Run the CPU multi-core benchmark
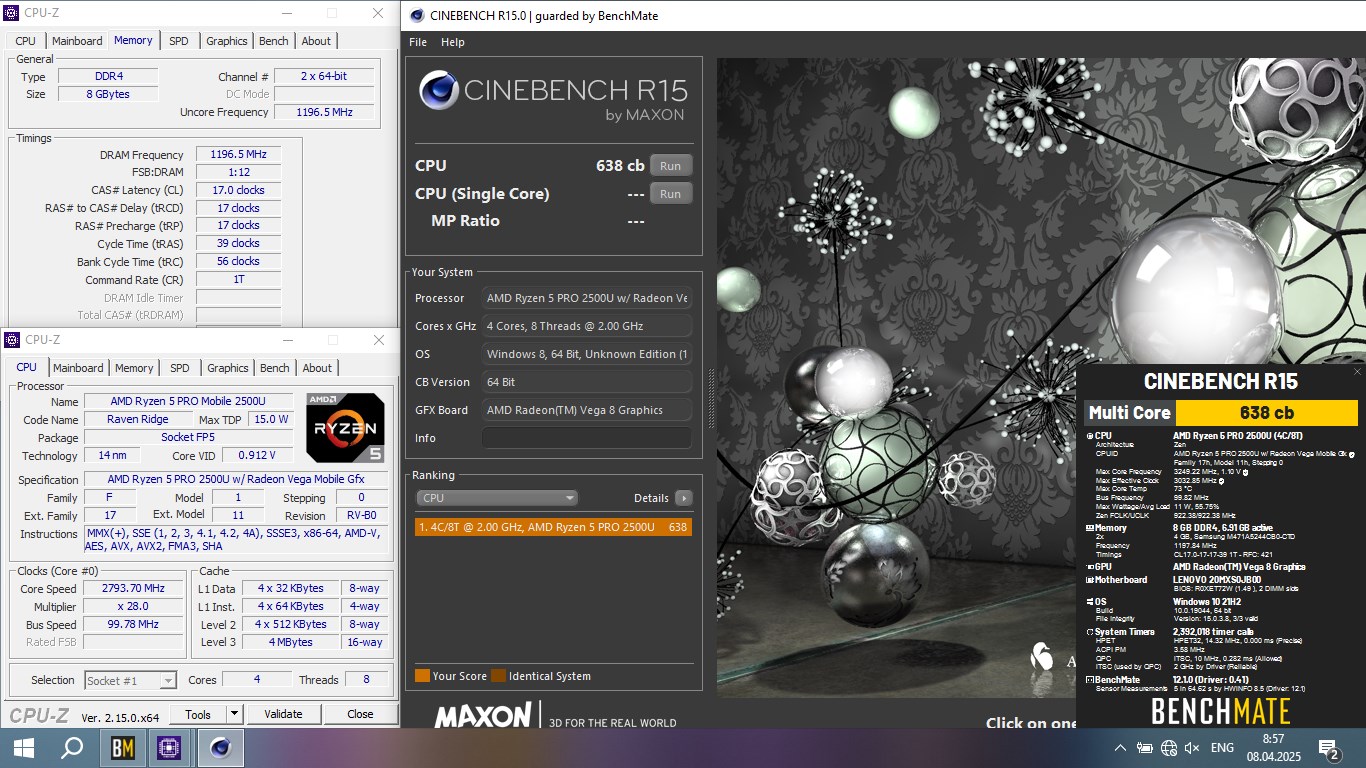 click(671, 166)
